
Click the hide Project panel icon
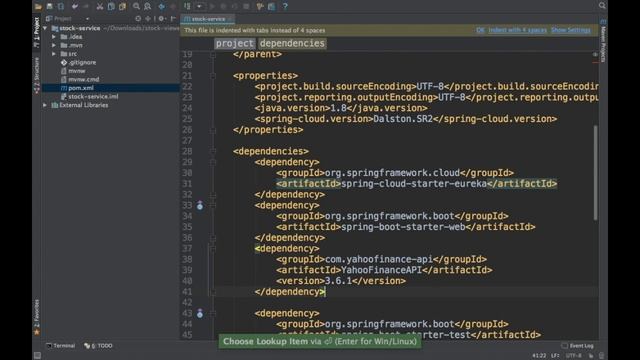point(173,18)
